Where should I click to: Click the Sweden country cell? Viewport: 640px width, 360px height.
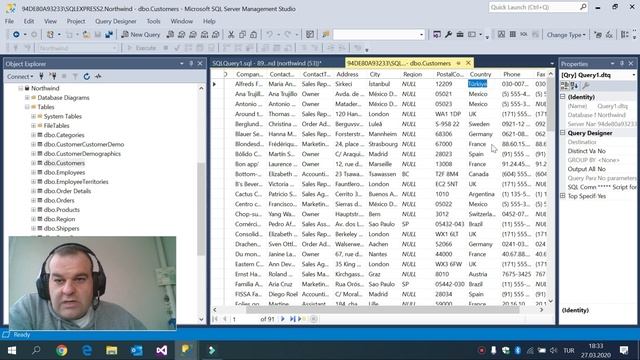tap(479, 124)
